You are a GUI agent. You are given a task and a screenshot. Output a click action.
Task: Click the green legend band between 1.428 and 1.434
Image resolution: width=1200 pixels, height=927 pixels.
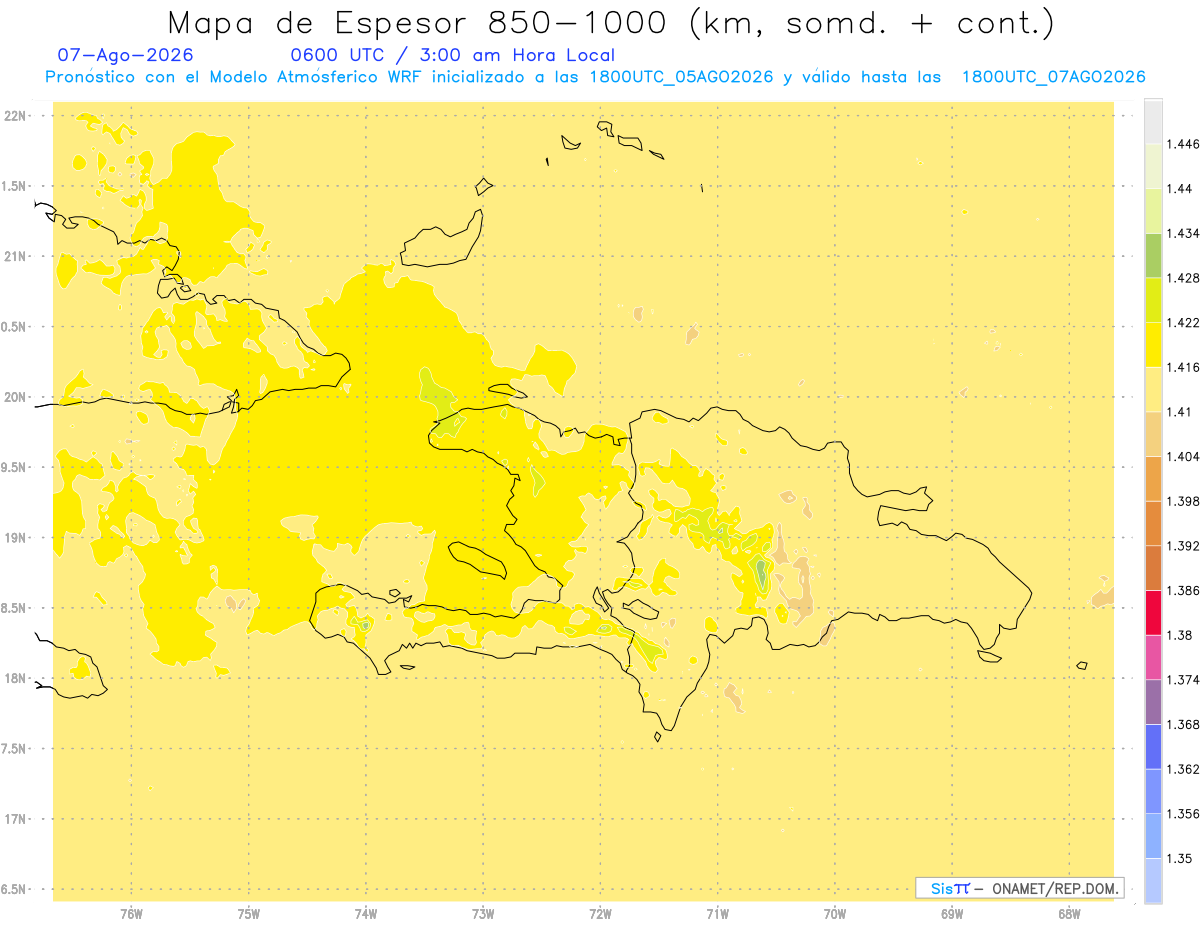point(1153,255)
